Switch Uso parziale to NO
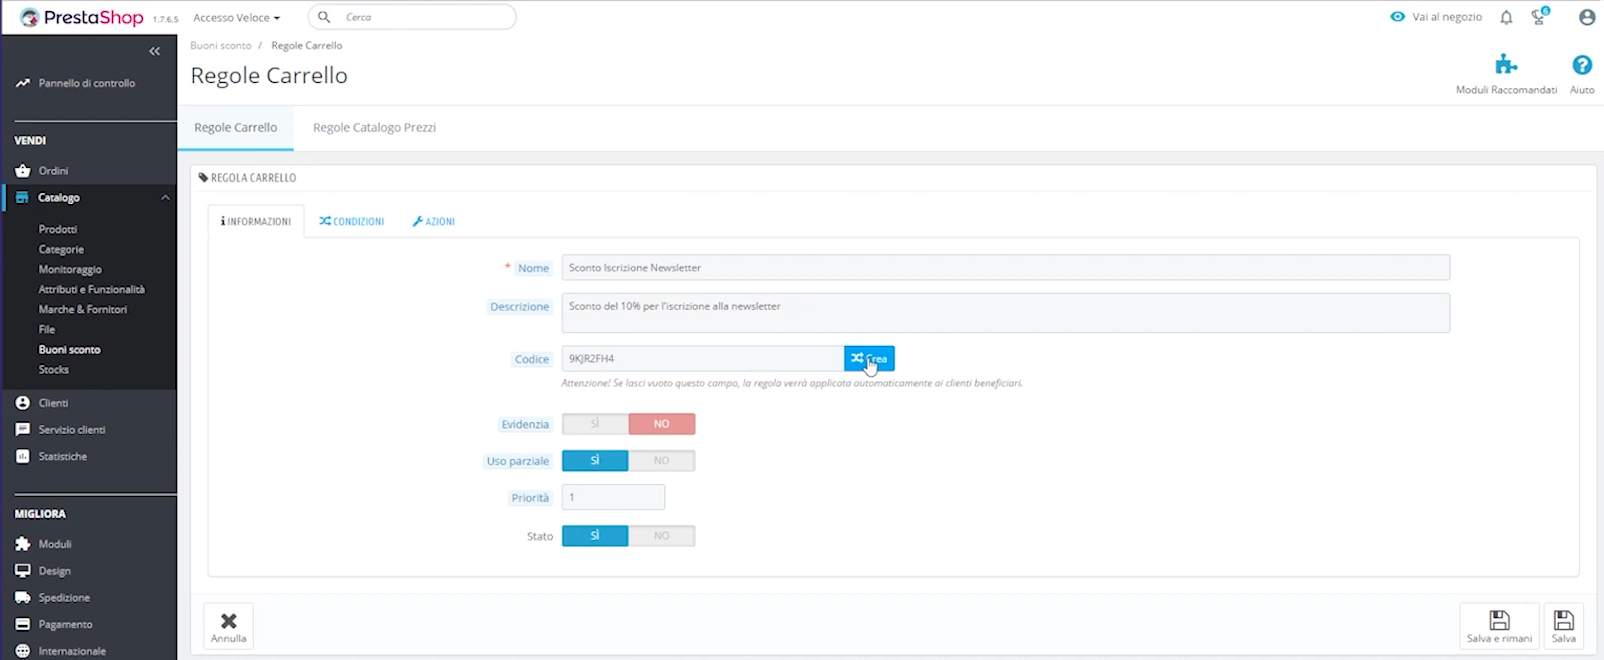Viewport: 1604px width, 660px height. pyautogui.click(x=661, y=461)
